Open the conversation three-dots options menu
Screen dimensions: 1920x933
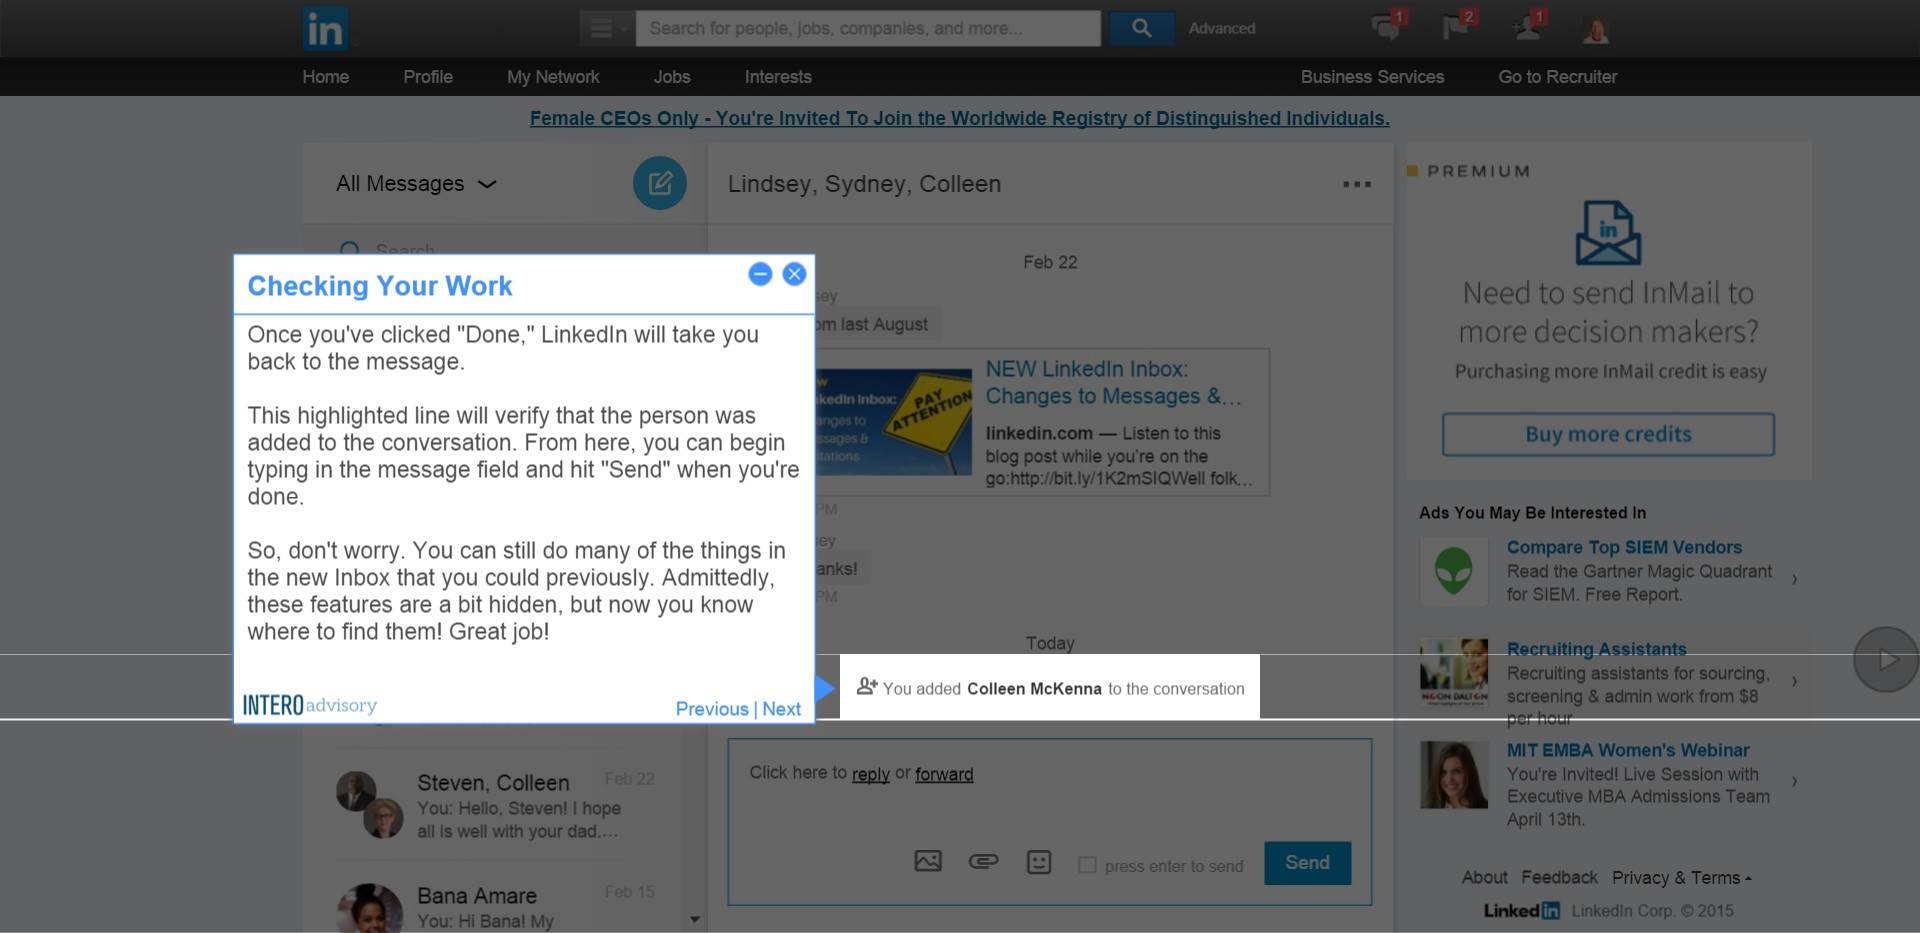[x=1357, y=184]
